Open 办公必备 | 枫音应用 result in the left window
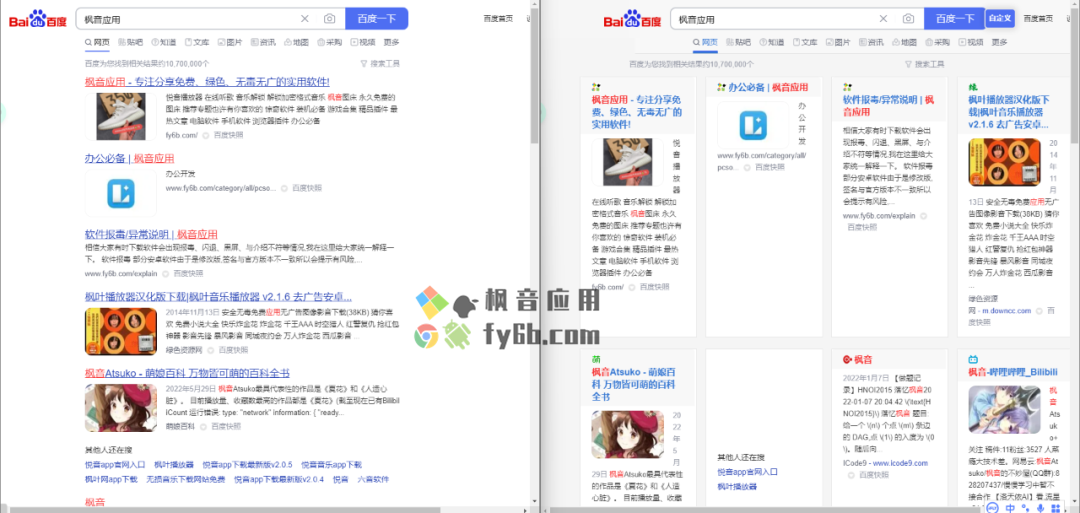Image resolution: width=1080 pixels, height=513 pixels. [x=129, y=158]
